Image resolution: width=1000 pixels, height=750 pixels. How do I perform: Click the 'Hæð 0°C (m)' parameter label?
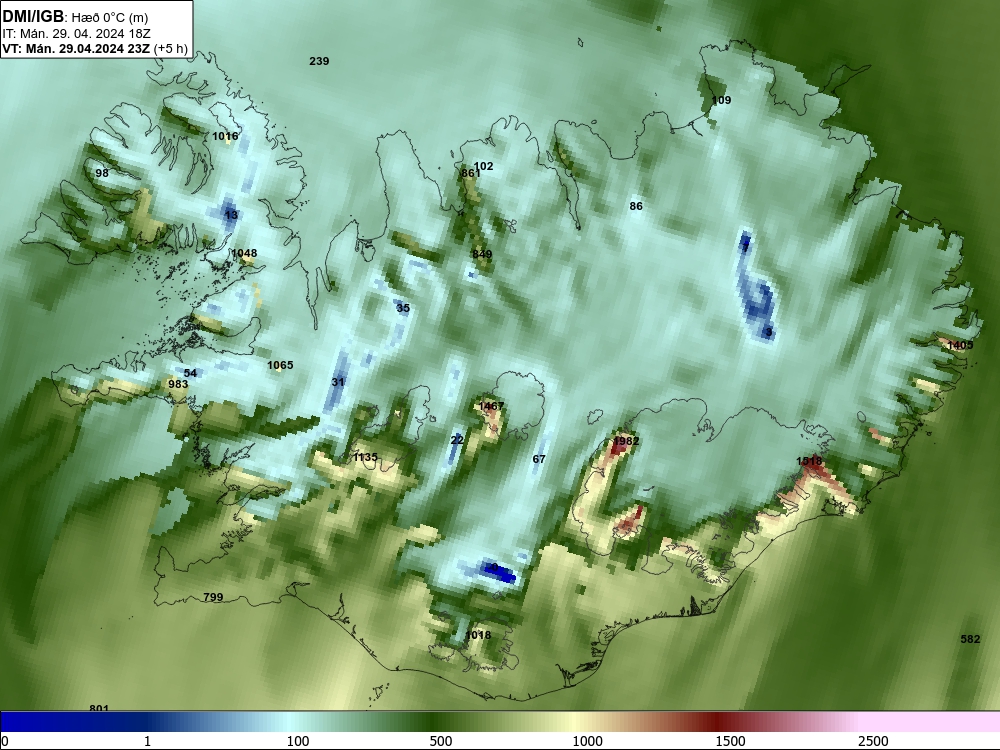point(110,18)
